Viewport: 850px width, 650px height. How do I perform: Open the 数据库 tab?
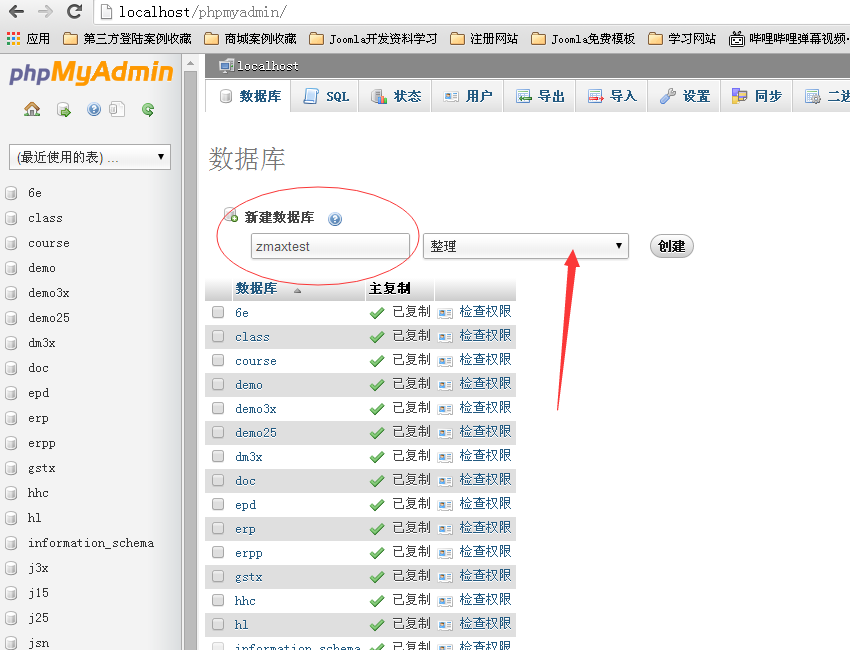point(248,96)
